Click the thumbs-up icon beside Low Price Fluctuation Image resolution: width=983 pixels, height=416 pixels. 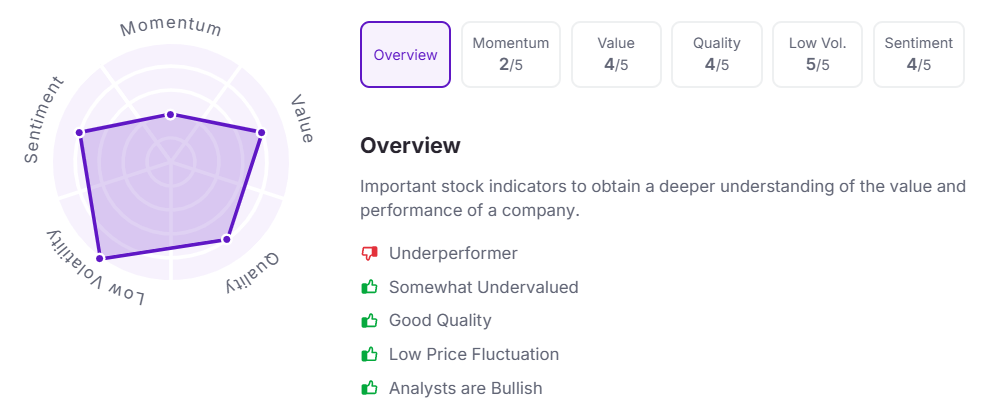[370, 354]
